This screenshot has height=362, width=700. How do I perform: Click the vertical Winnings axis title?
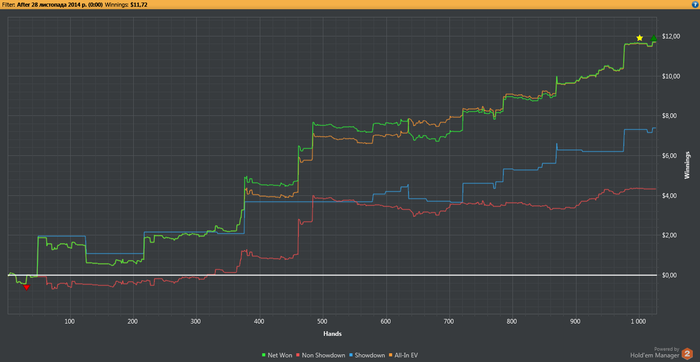[x=688, y=166]
